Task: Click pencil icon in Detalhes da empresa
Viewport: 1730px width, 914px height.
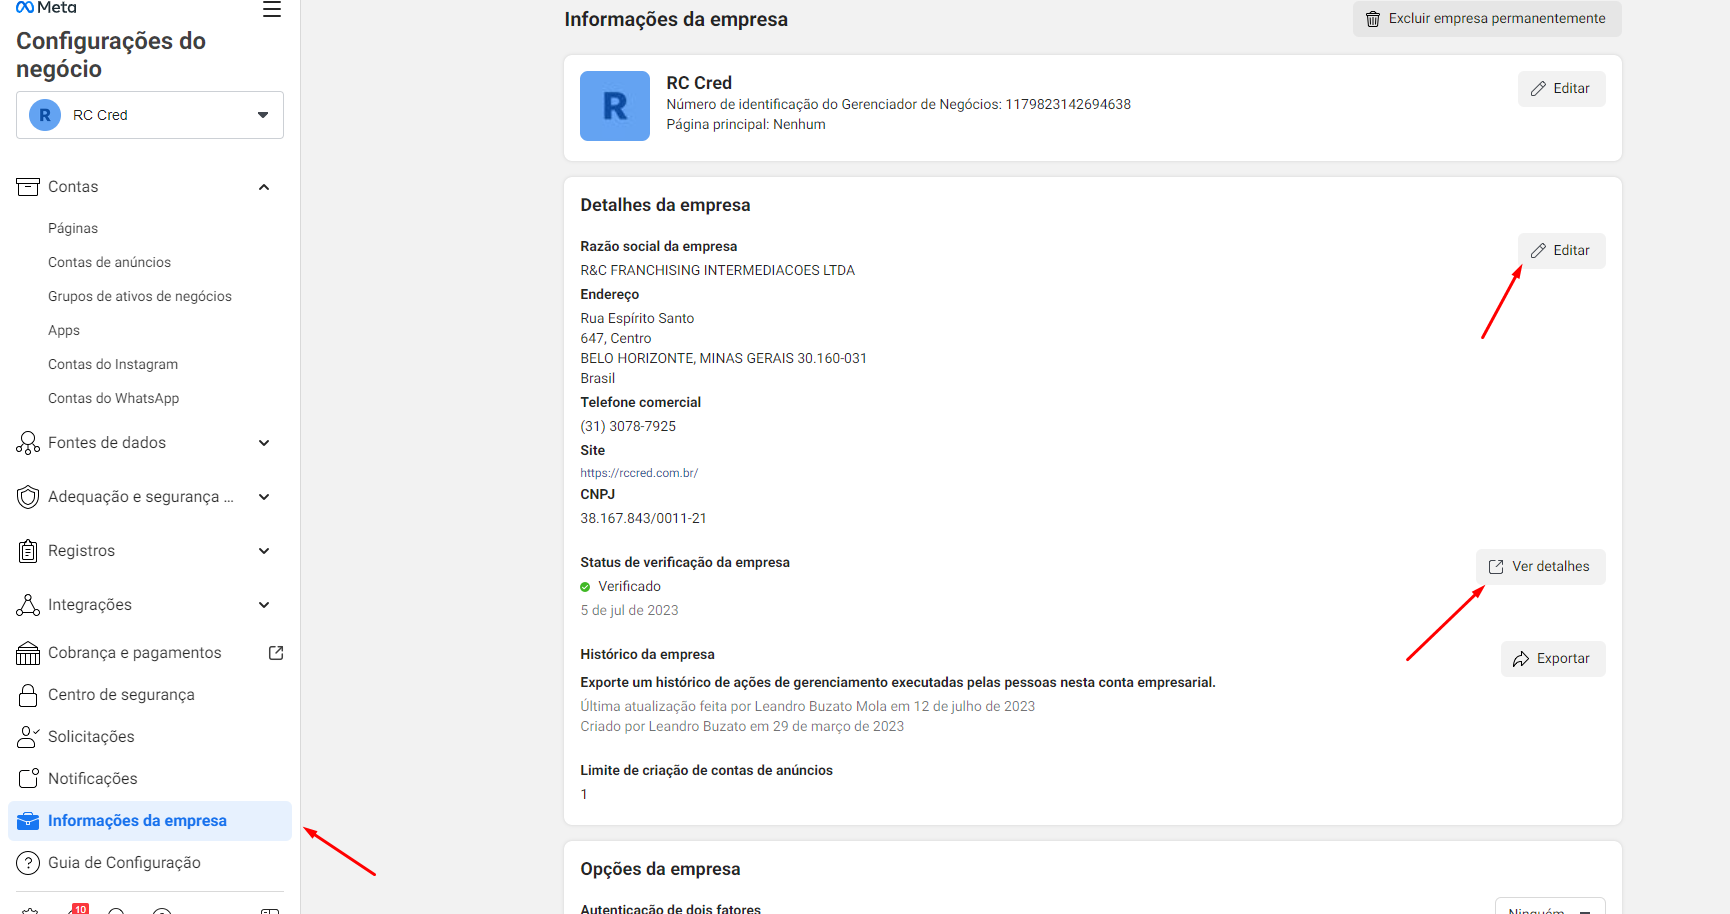Action: pyautogui.click(x=1538, y=251)
